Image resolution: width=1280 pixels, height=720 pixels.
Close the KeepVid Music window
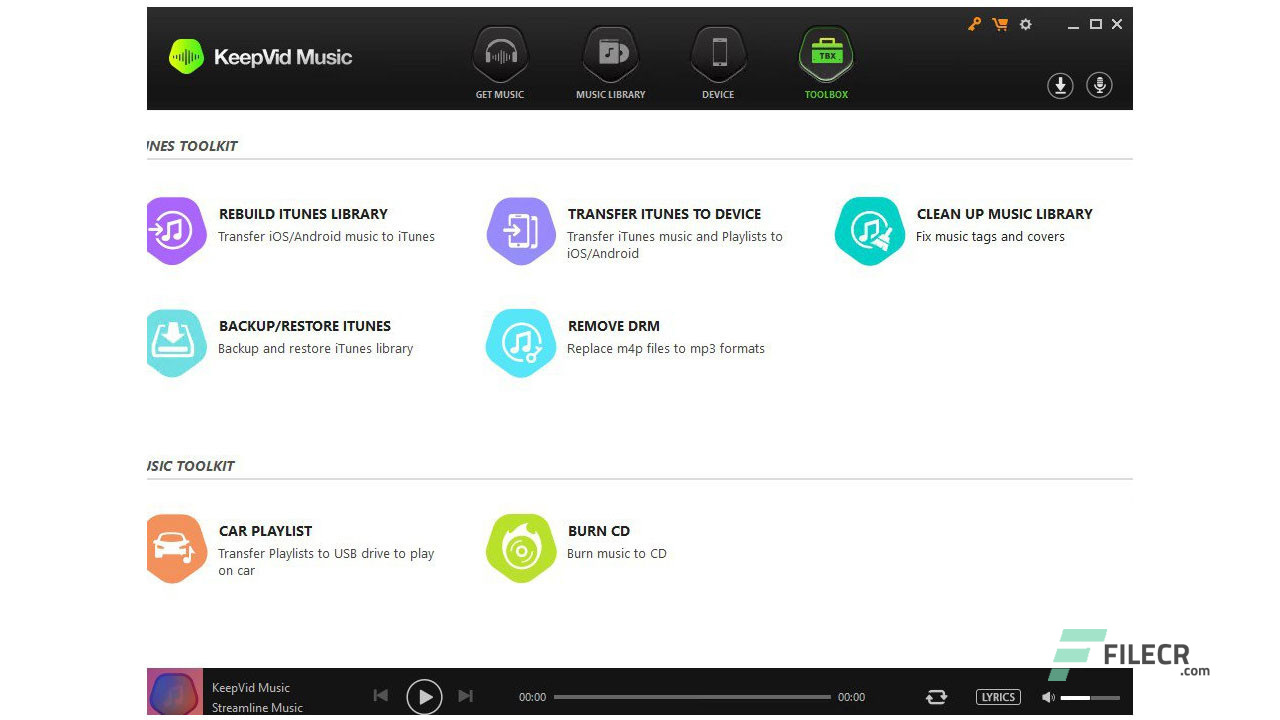point(1117,24)
